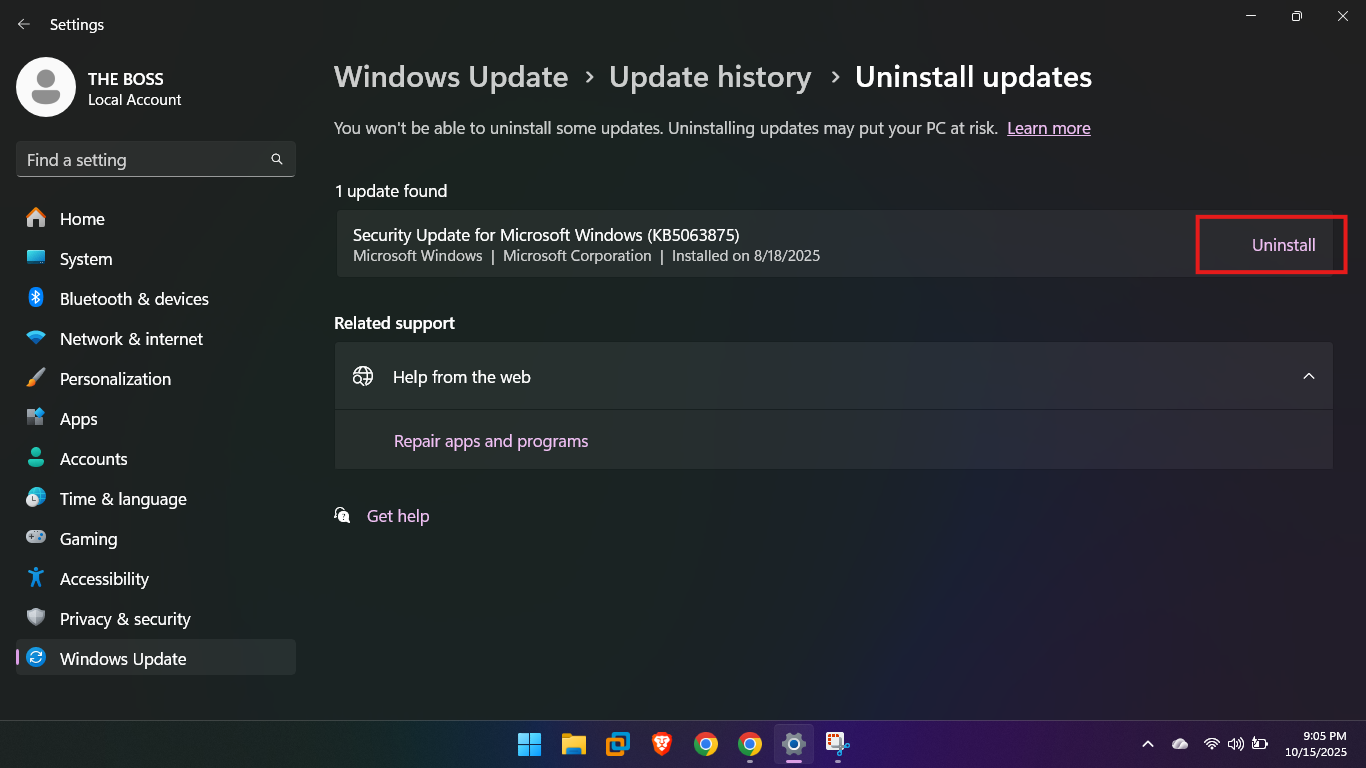Open Bluetooth & devices settings
Image resolution: width=1366 pixels, height=768 pixels.
tap(134, 299)
